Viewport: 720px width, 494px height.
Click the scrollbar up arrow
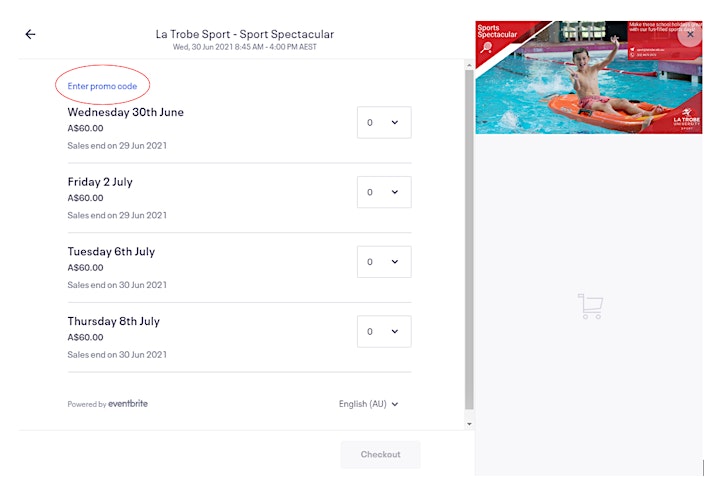pyautogui.click(x=469, y=66)
